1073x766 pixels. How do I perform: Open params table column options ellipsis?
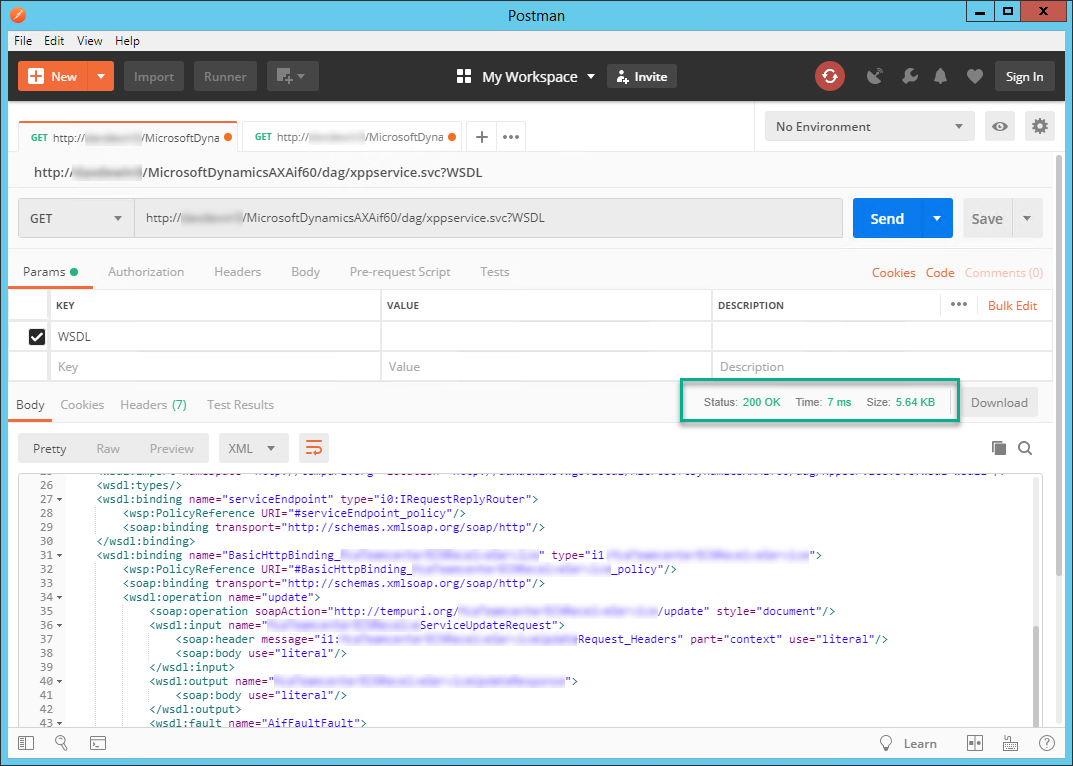(x=959, y=305)
